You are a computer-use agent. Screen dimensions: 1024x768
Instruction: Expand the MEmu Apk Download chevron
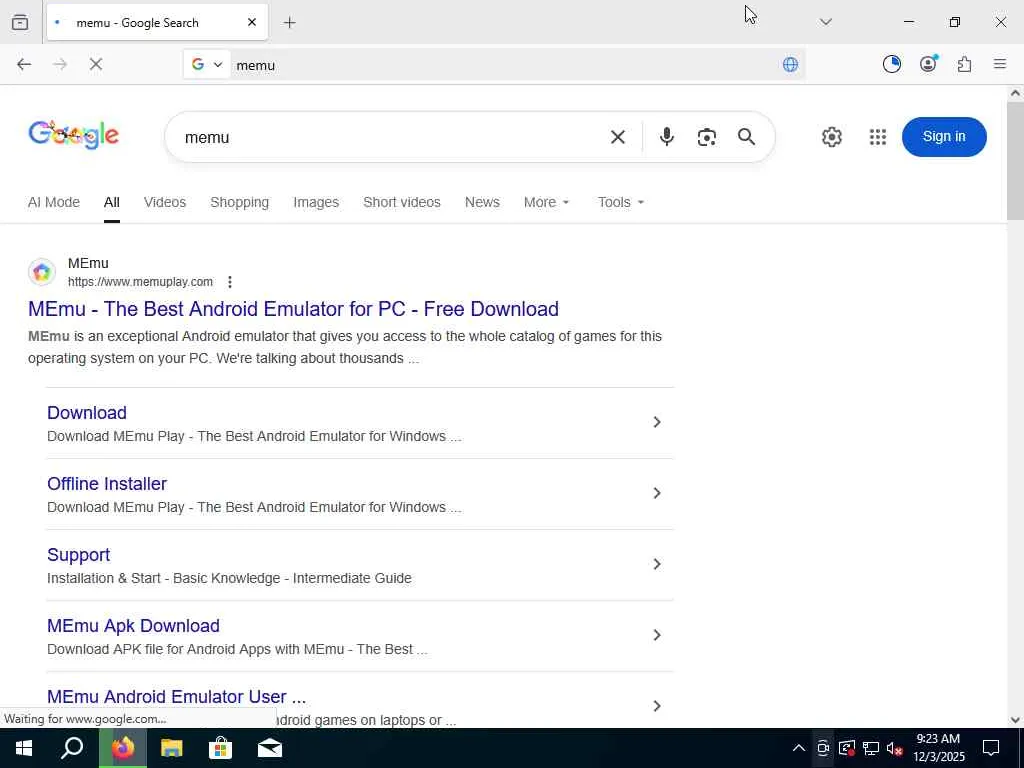tap(657, 635)
